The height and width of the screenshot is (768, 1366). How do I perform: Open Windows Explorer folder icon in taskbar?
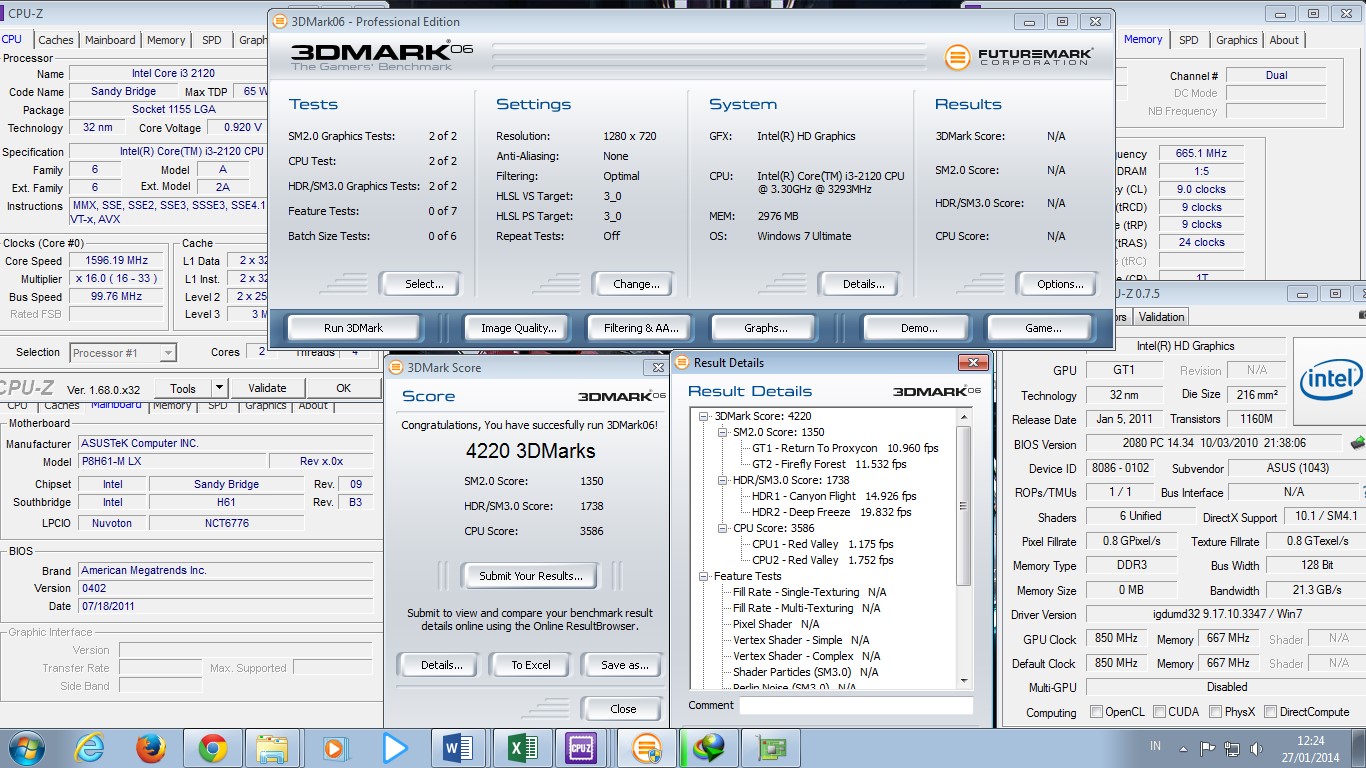[273, 748]
